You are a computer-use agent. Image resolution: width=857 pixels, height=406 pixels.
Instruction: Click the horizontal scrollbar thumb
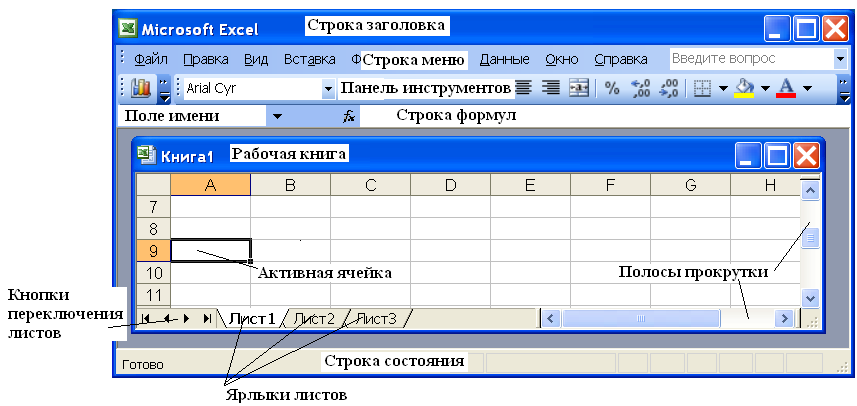641,318
